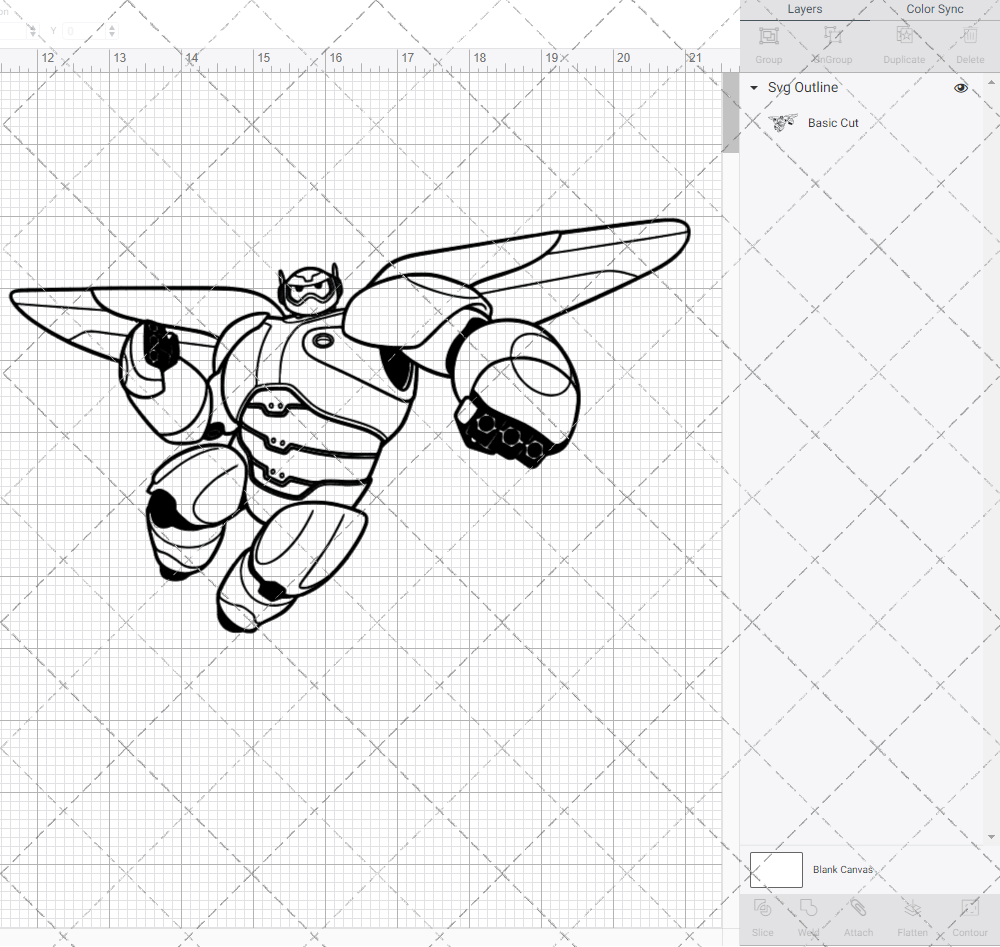Click the Weld tool icon
Viewport: 1000px width, 947px height.
[x=808, y=907]
